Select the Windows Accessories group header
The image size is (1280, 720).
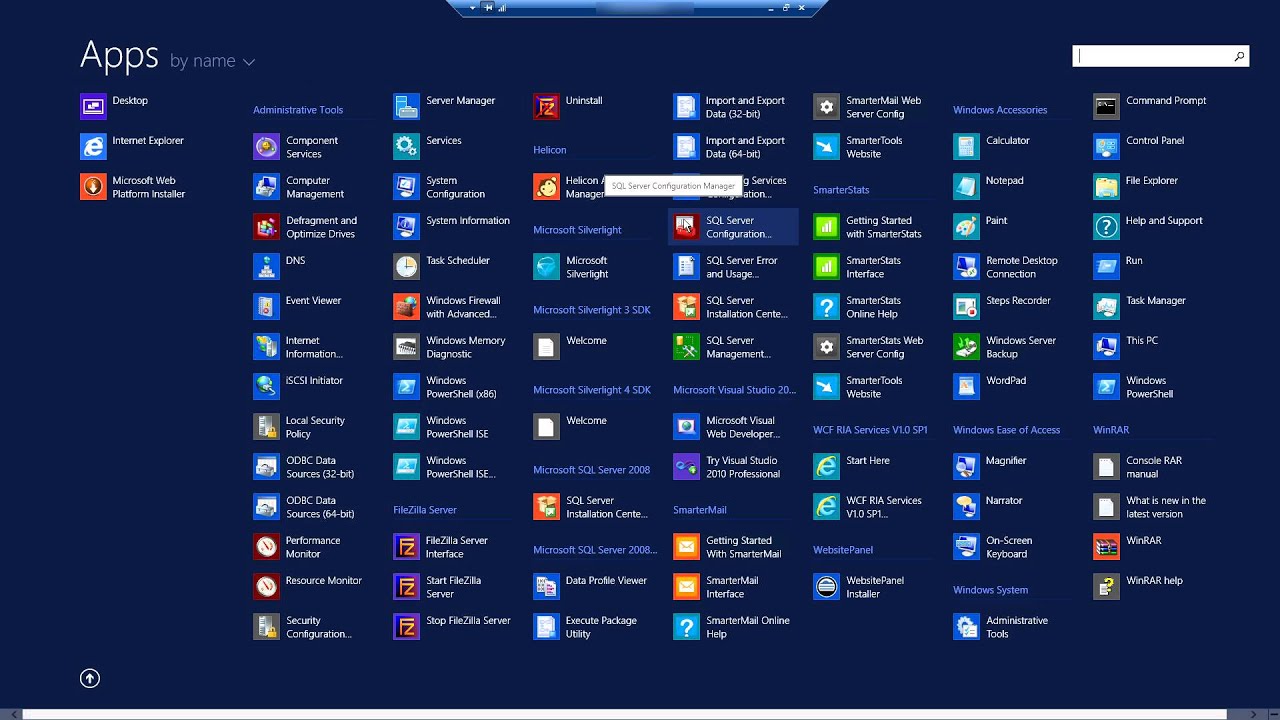coord(1000,110)
